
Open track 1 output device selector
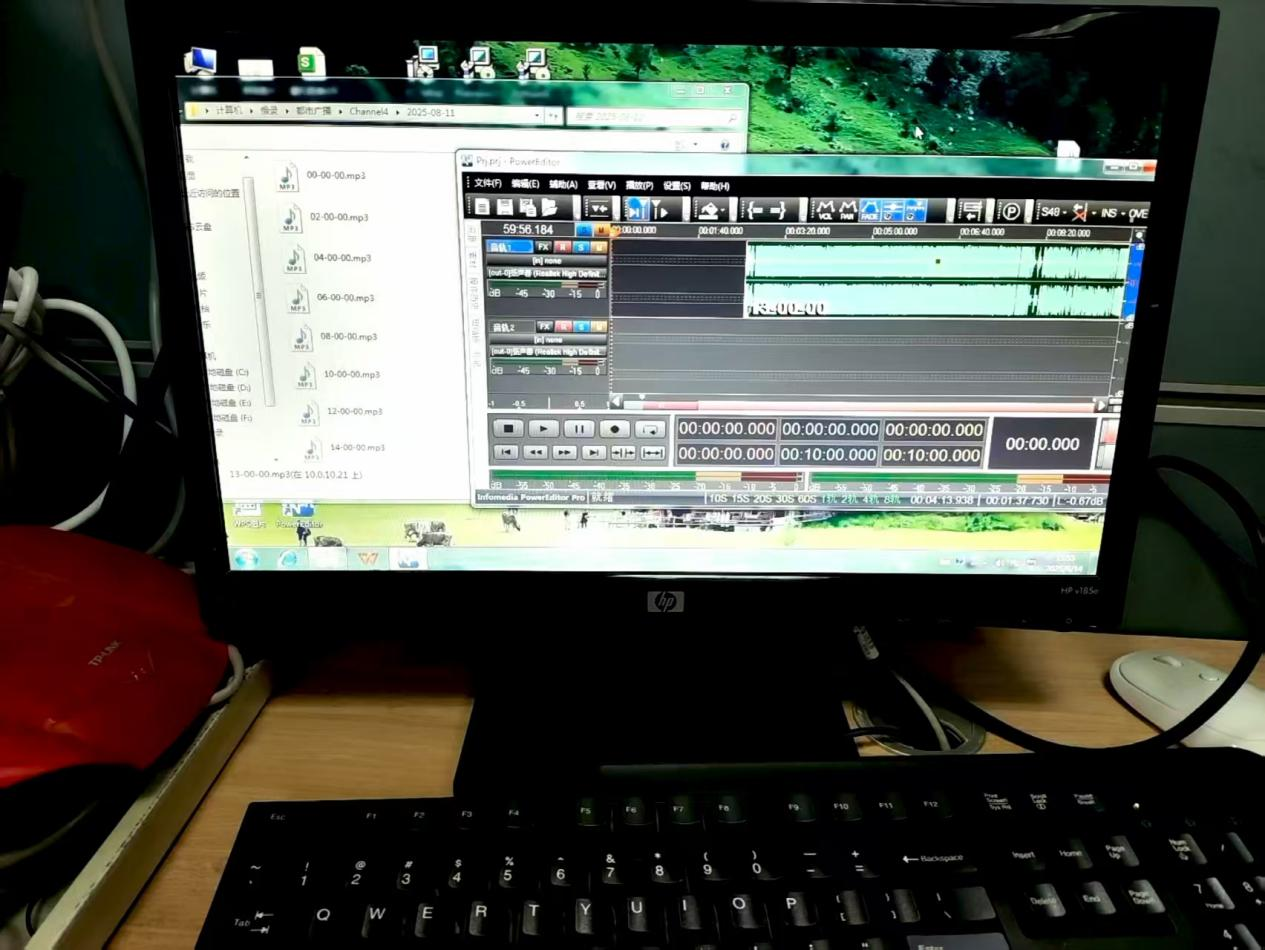pos(546,272)
